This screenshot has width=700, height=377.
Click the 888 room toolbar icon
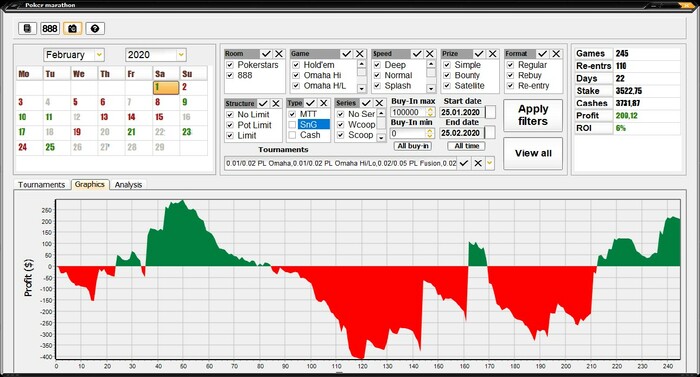tap(50, 29)
